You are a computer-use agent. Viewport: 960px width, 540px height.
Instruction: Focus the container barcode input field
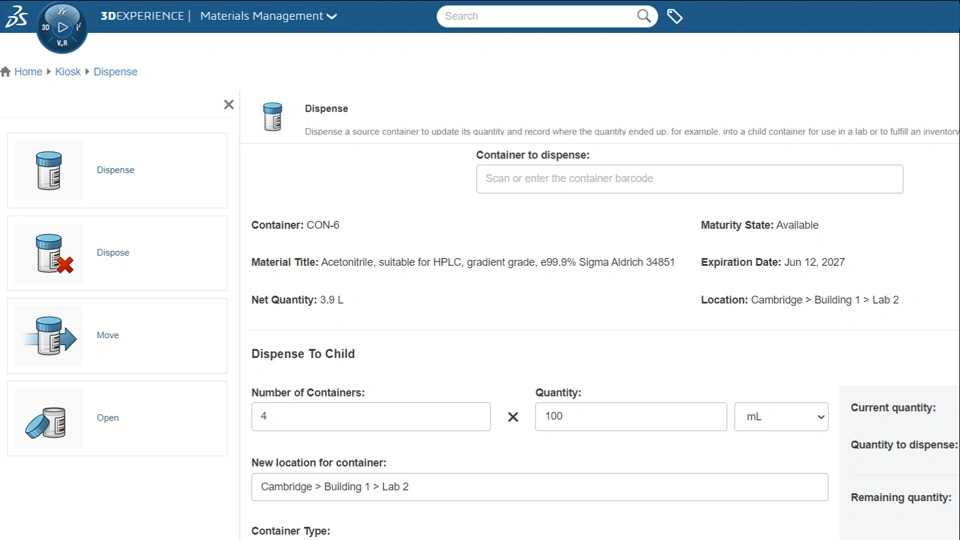pyautogui.click(x=689, y=179)
